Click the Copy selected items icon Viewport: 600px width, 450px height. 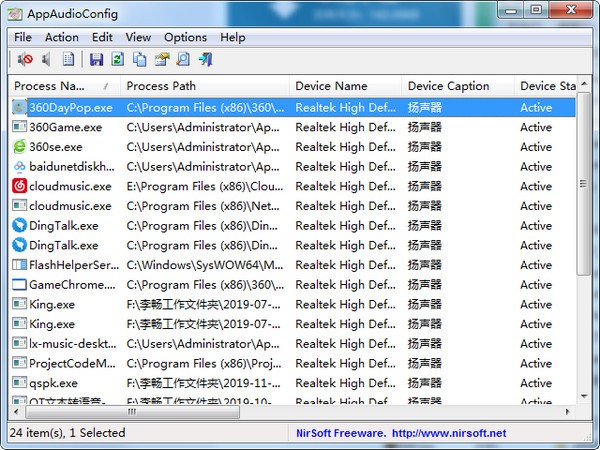(139, 60)
